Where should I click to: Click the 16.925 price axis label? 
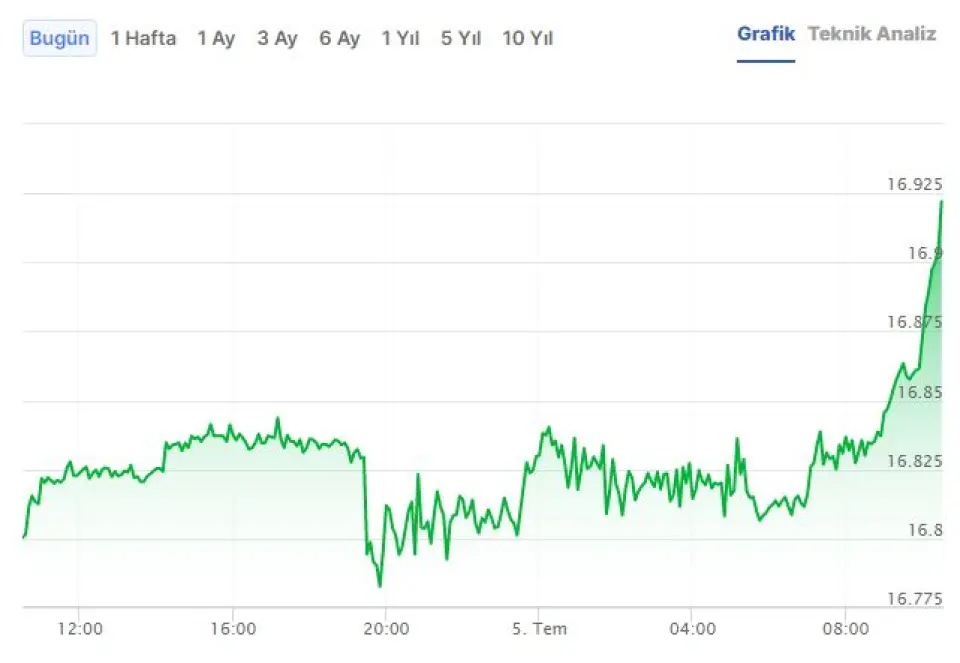point(914,184)
